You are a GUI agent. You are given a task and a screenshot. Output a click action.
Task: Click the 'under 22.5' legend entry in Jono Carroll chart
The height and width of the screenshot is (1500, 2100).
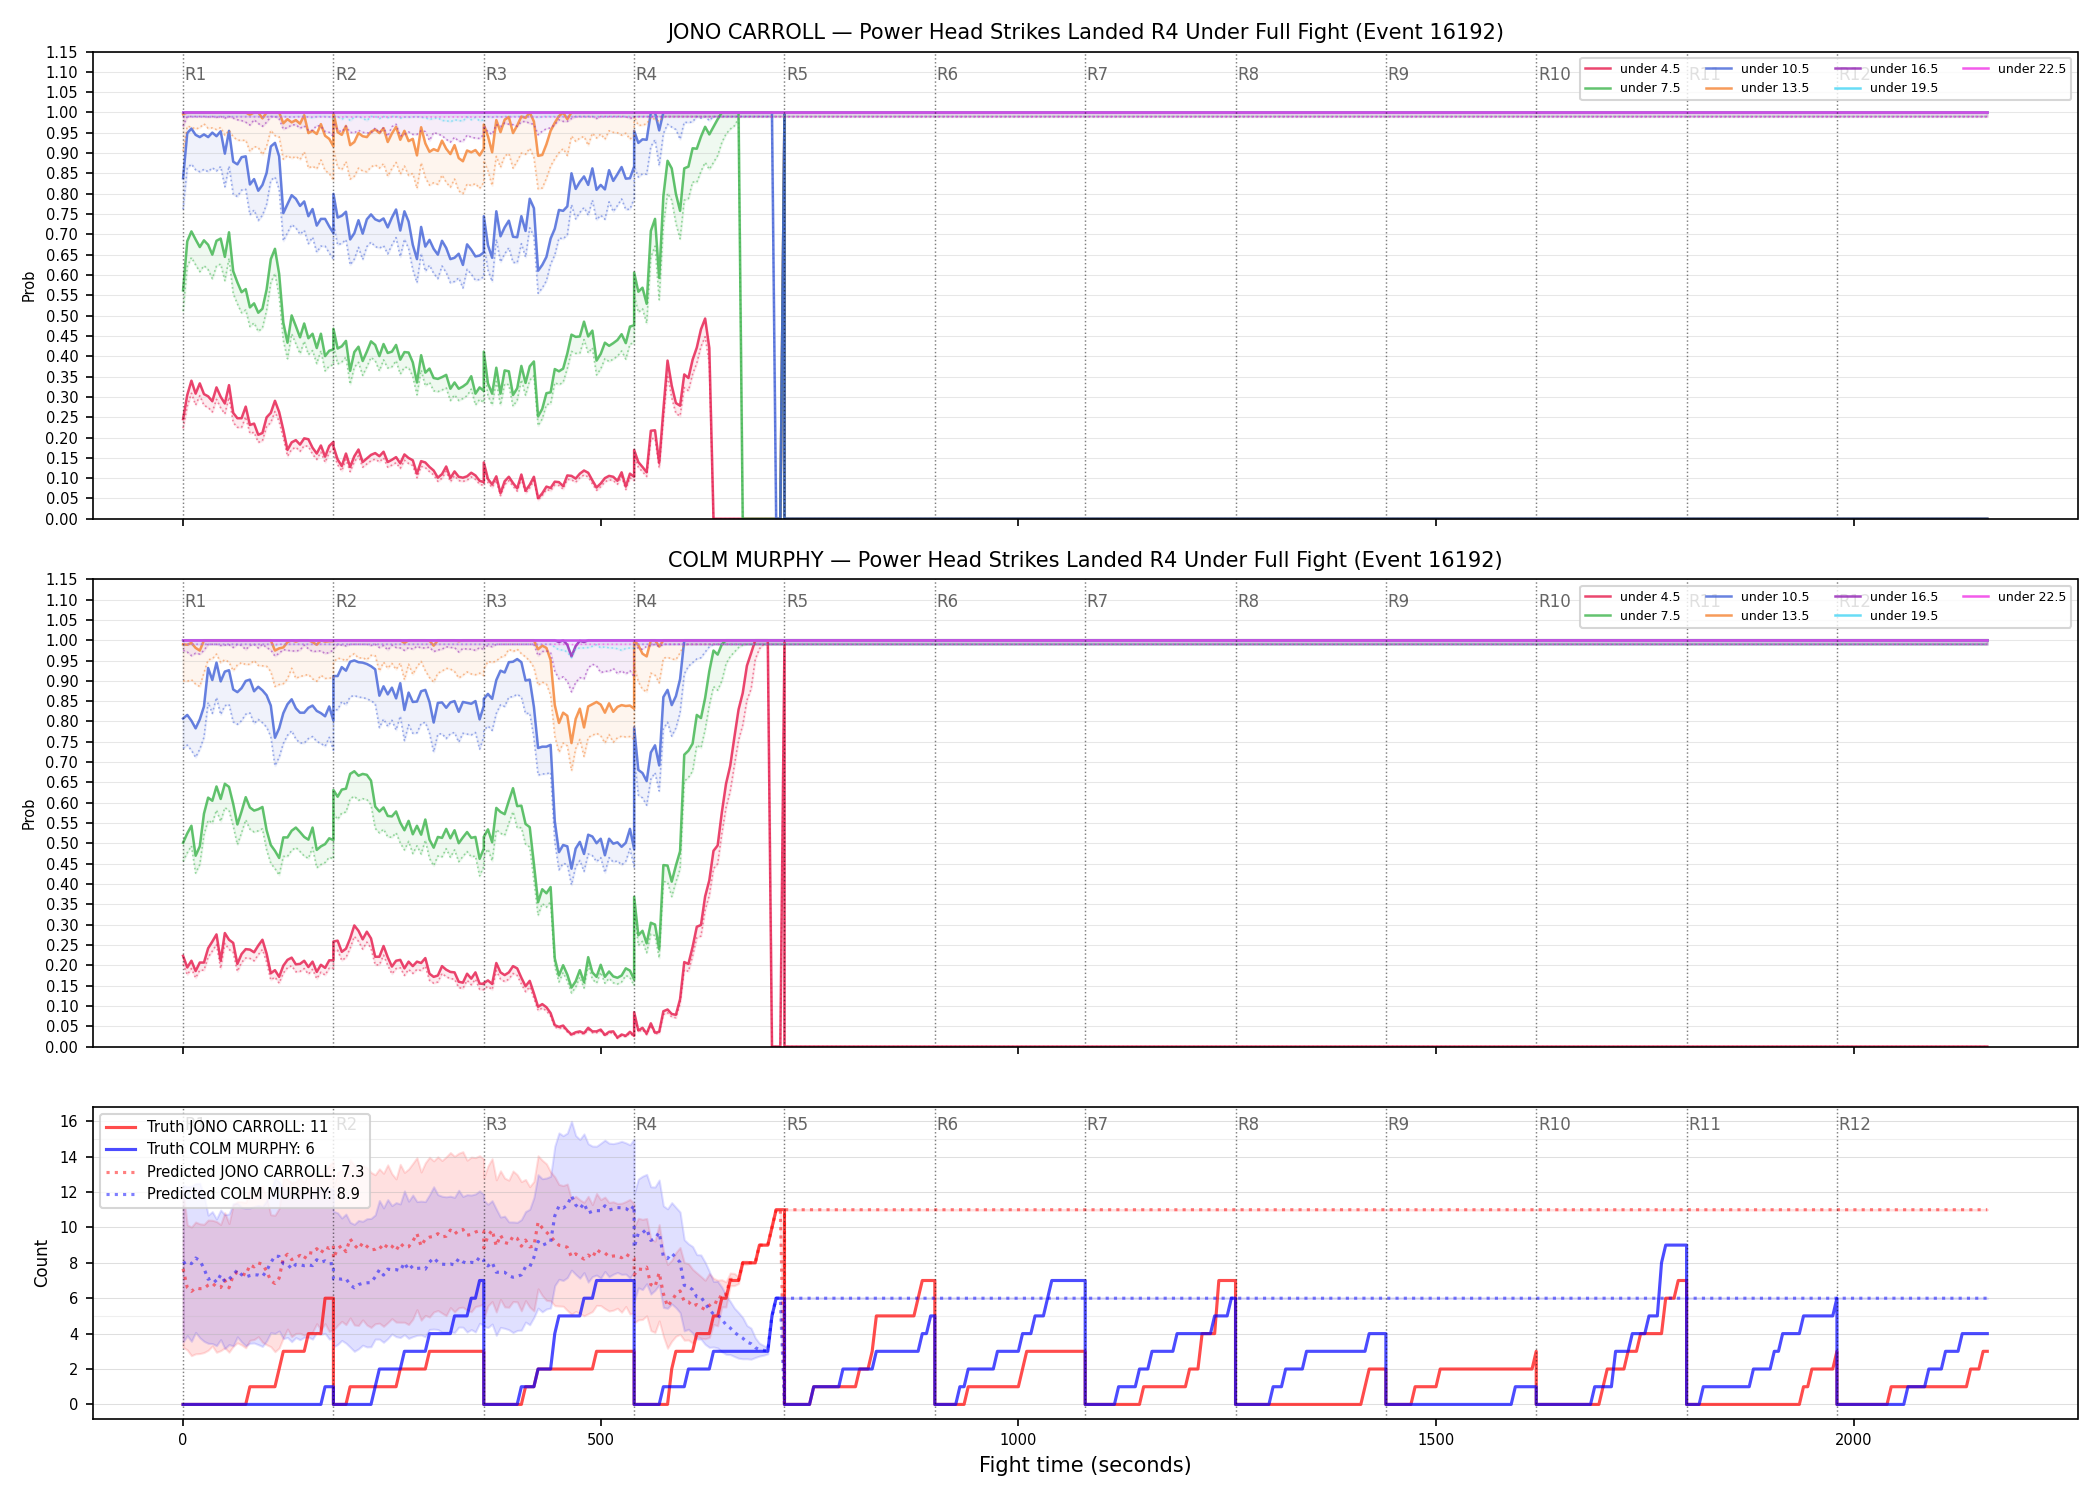(2014, 69)
